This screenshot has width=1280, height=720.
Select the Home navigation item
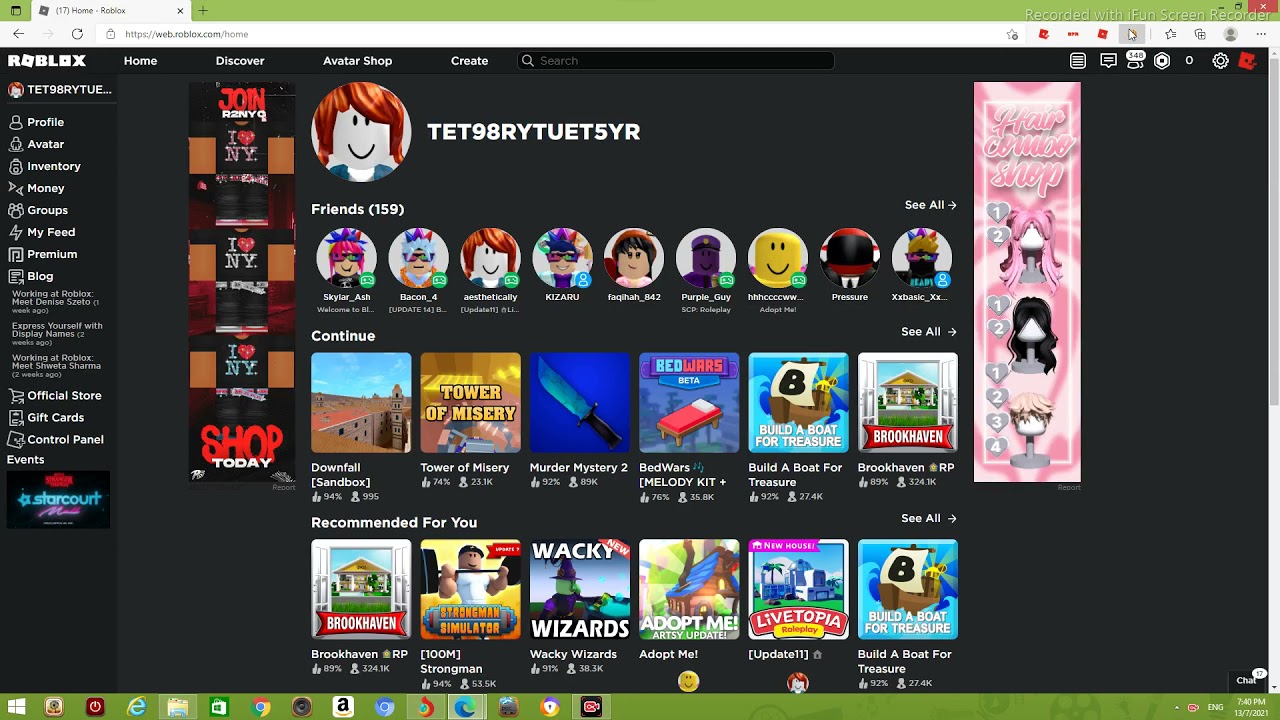pyautogui.click(x=140, y=61)
